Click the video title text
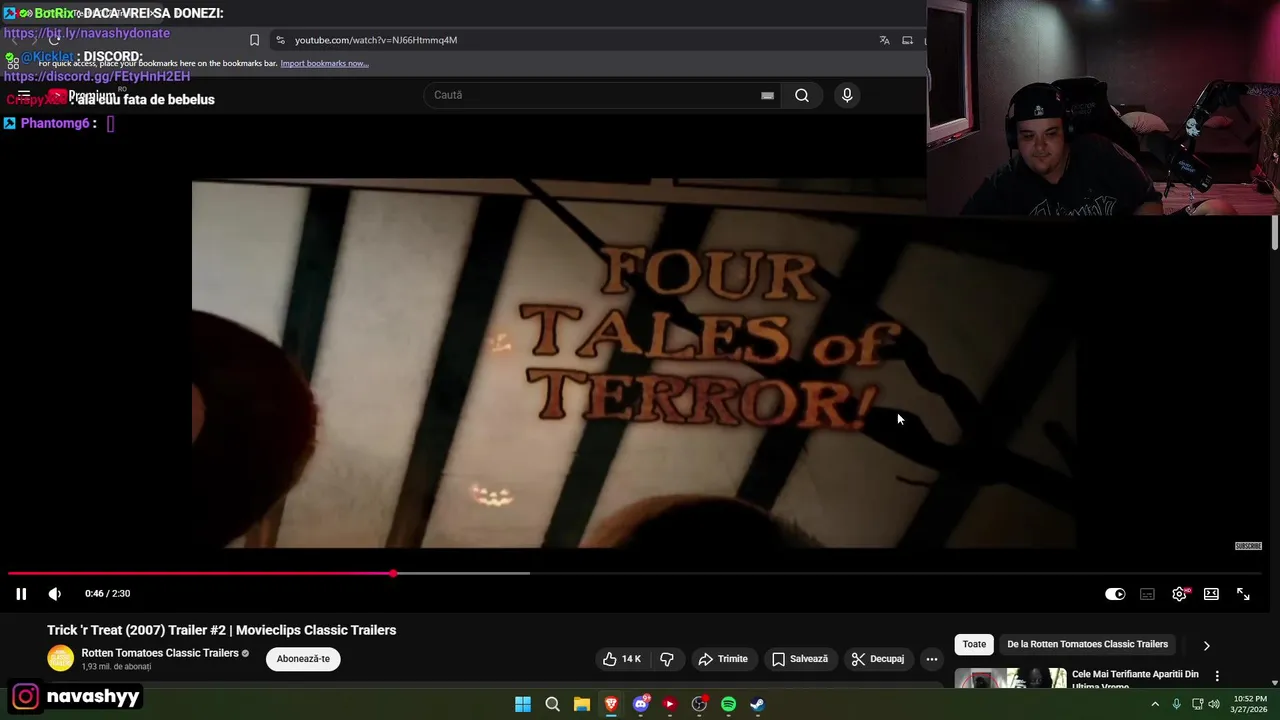1280x720 pixels. pos(221,630)
